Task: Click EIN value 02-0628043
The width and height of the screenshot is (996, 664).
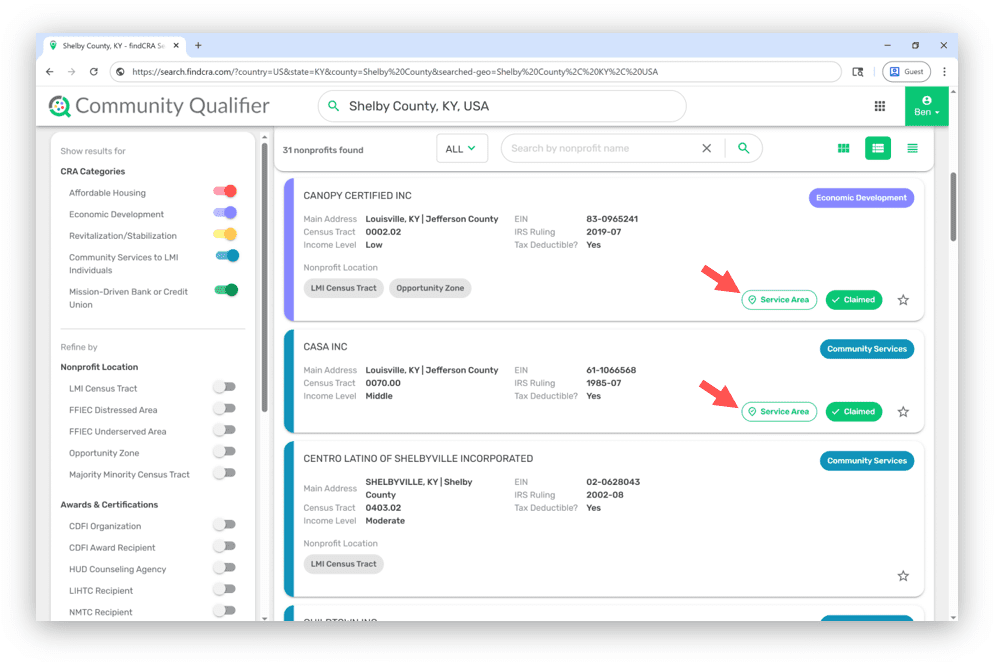Action: (613, 482)
